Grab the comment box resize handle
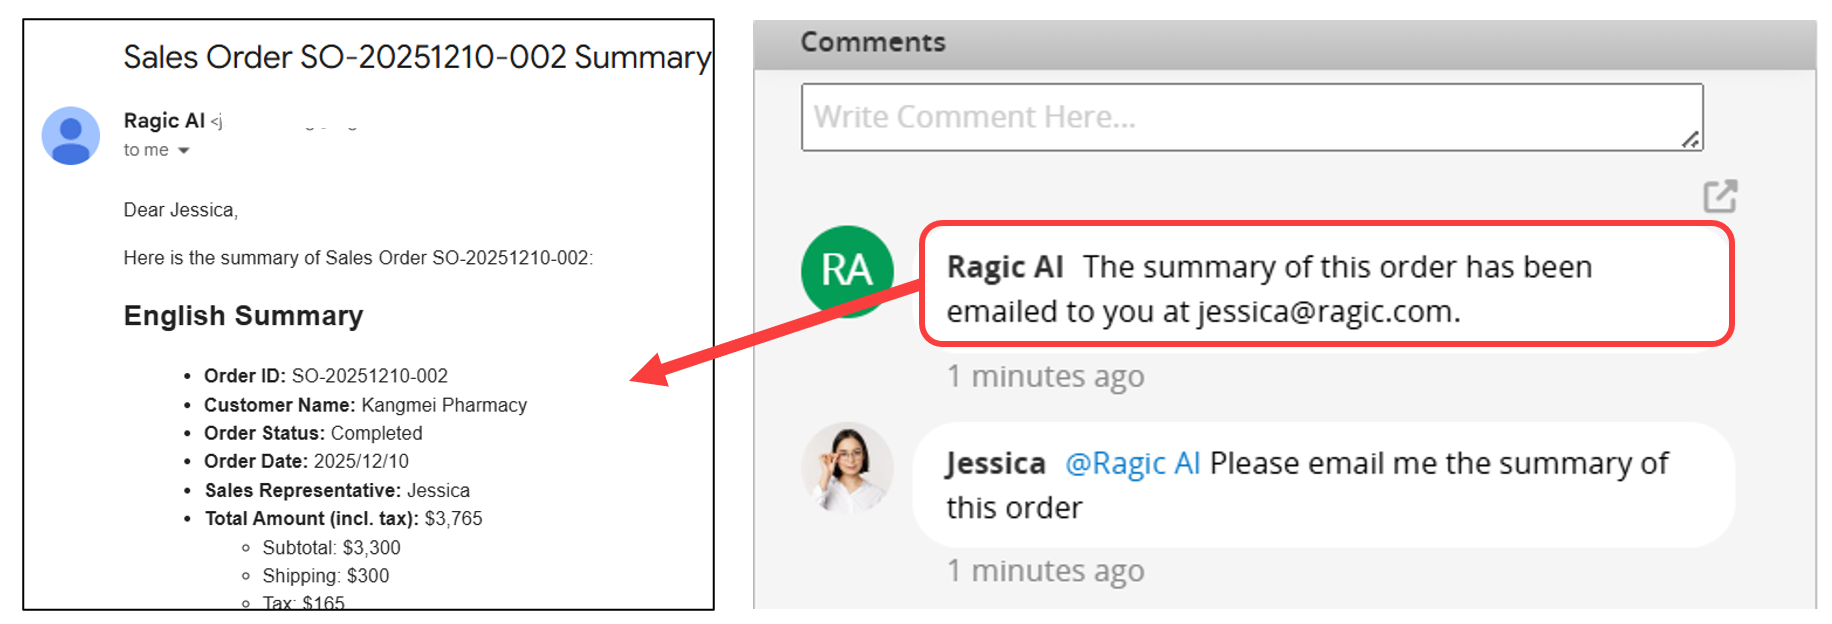Viewport: 1832px width, 624px height. pos(1690,140)
